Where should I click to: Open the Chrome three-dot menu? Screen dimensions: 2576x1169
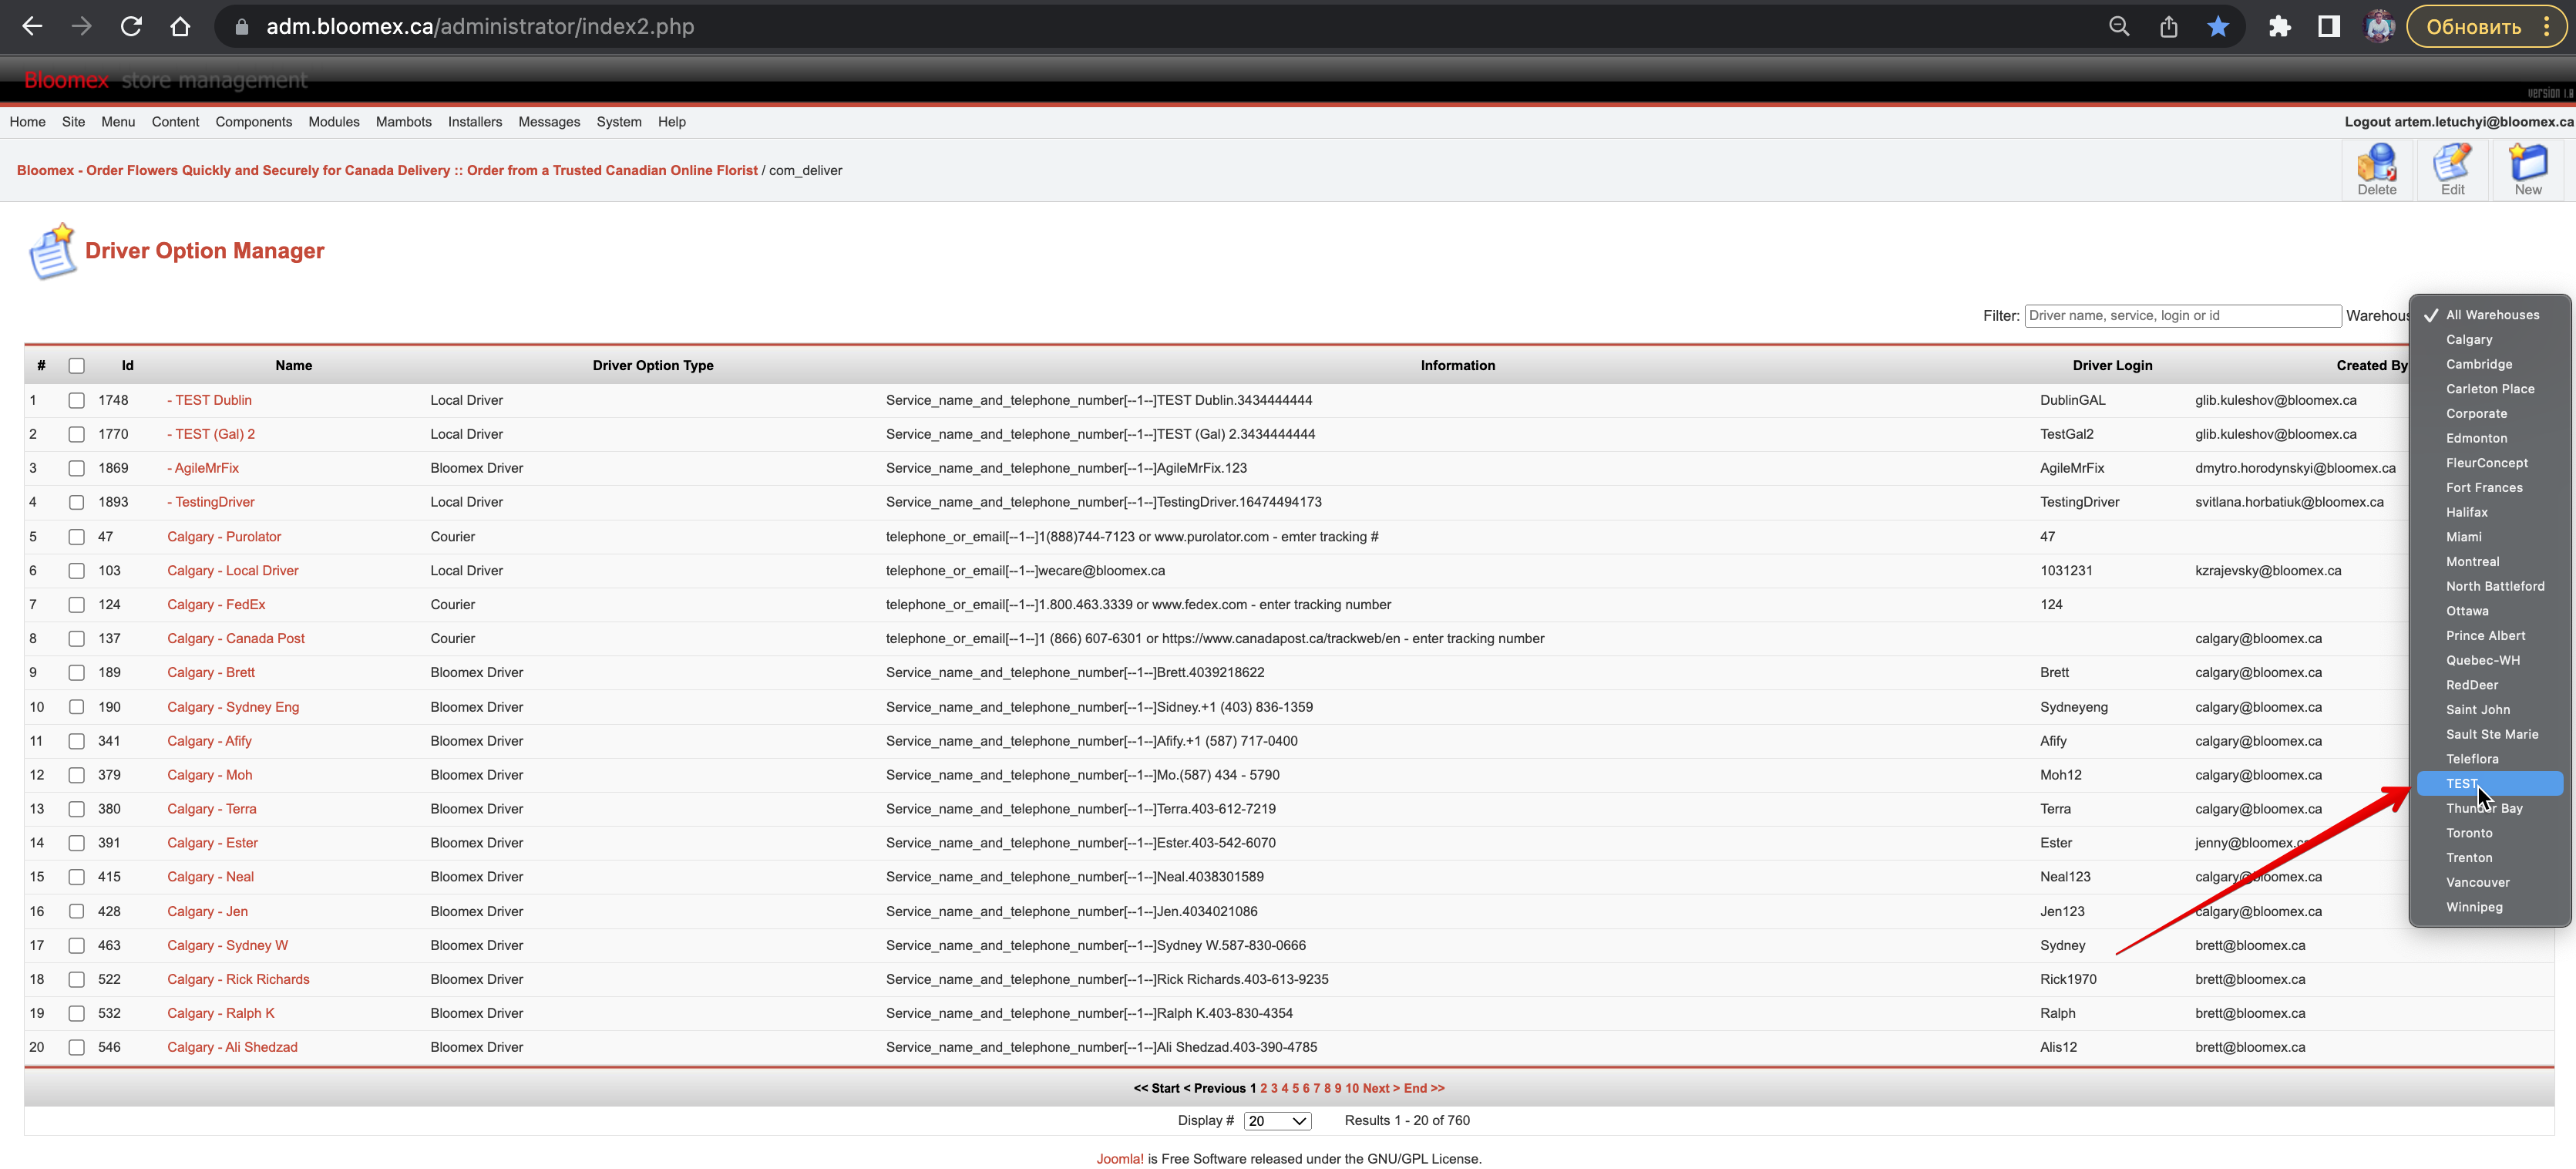pyautogui.click(x=2547, y=27)
